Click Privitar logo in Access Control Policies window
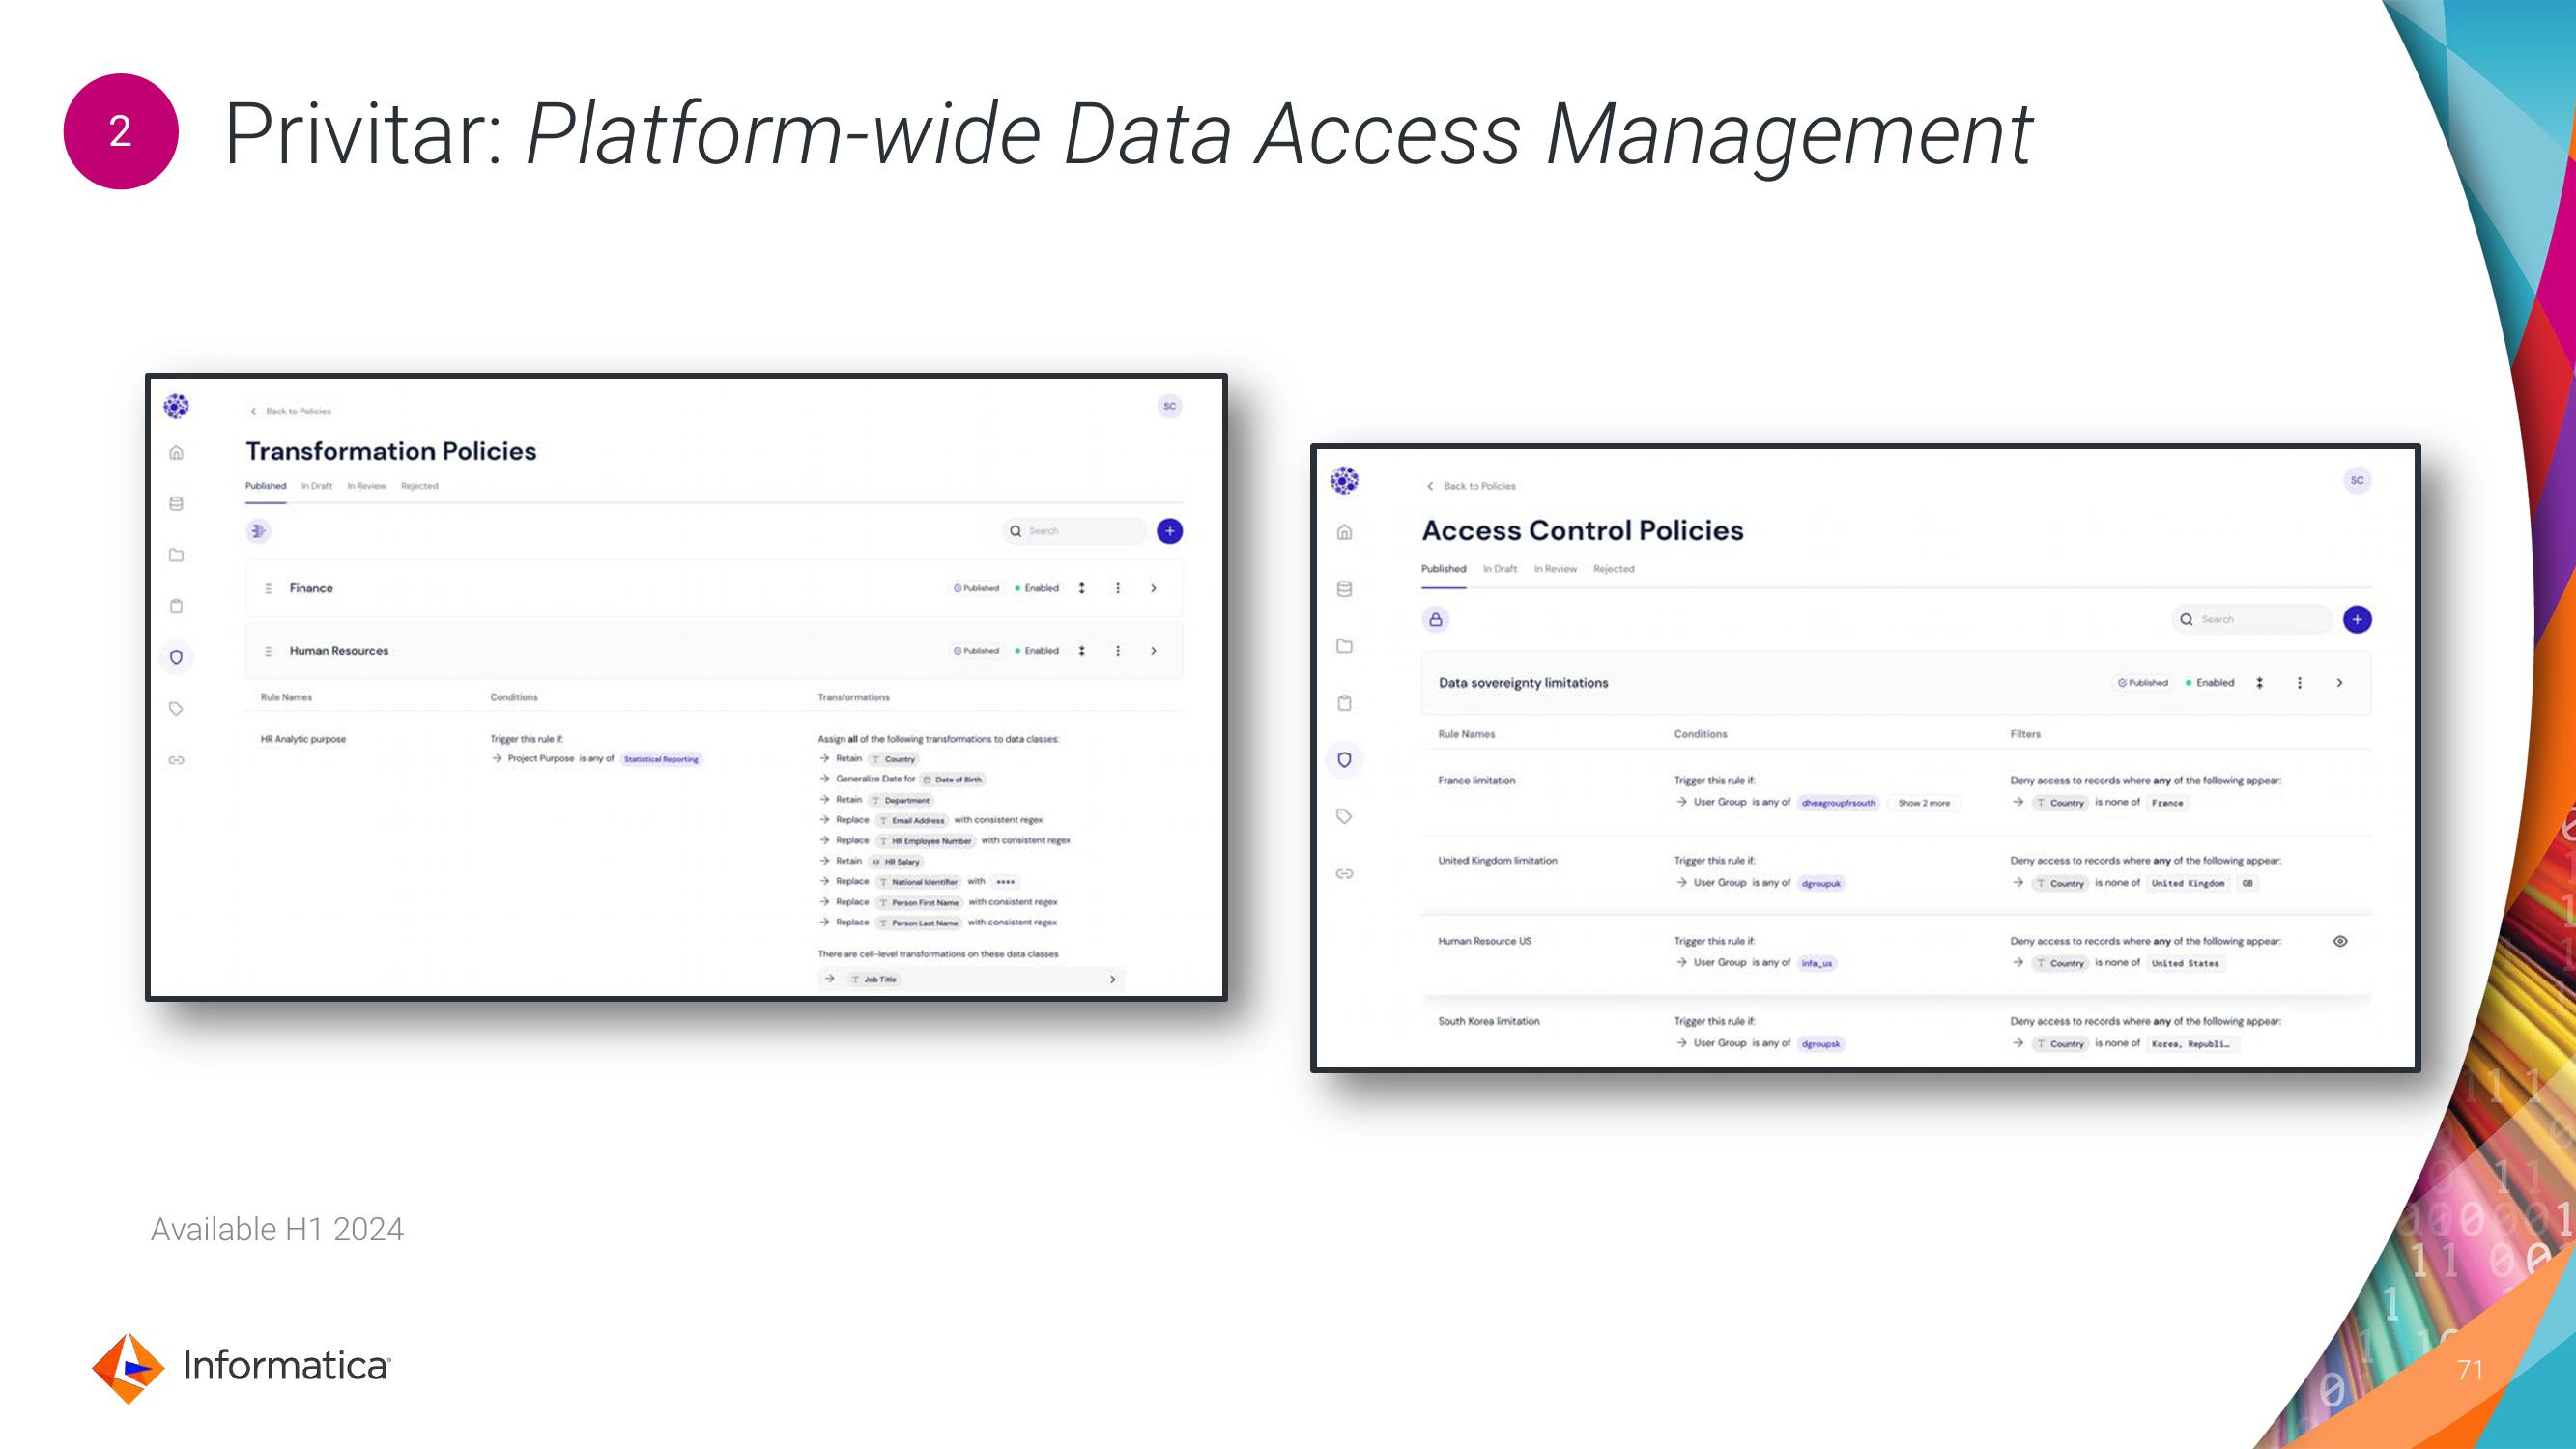The image size is (2576, 1449). (x=1344, y=481)
